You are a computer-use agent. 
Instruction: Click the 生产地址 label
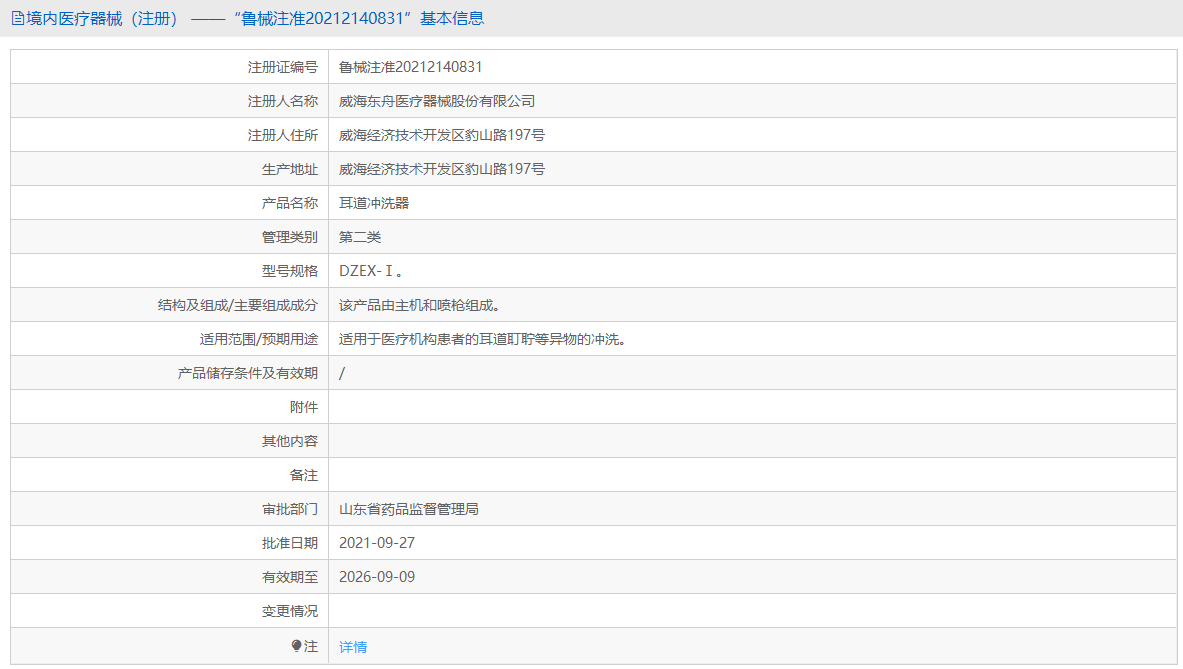[x=290, y=169]
